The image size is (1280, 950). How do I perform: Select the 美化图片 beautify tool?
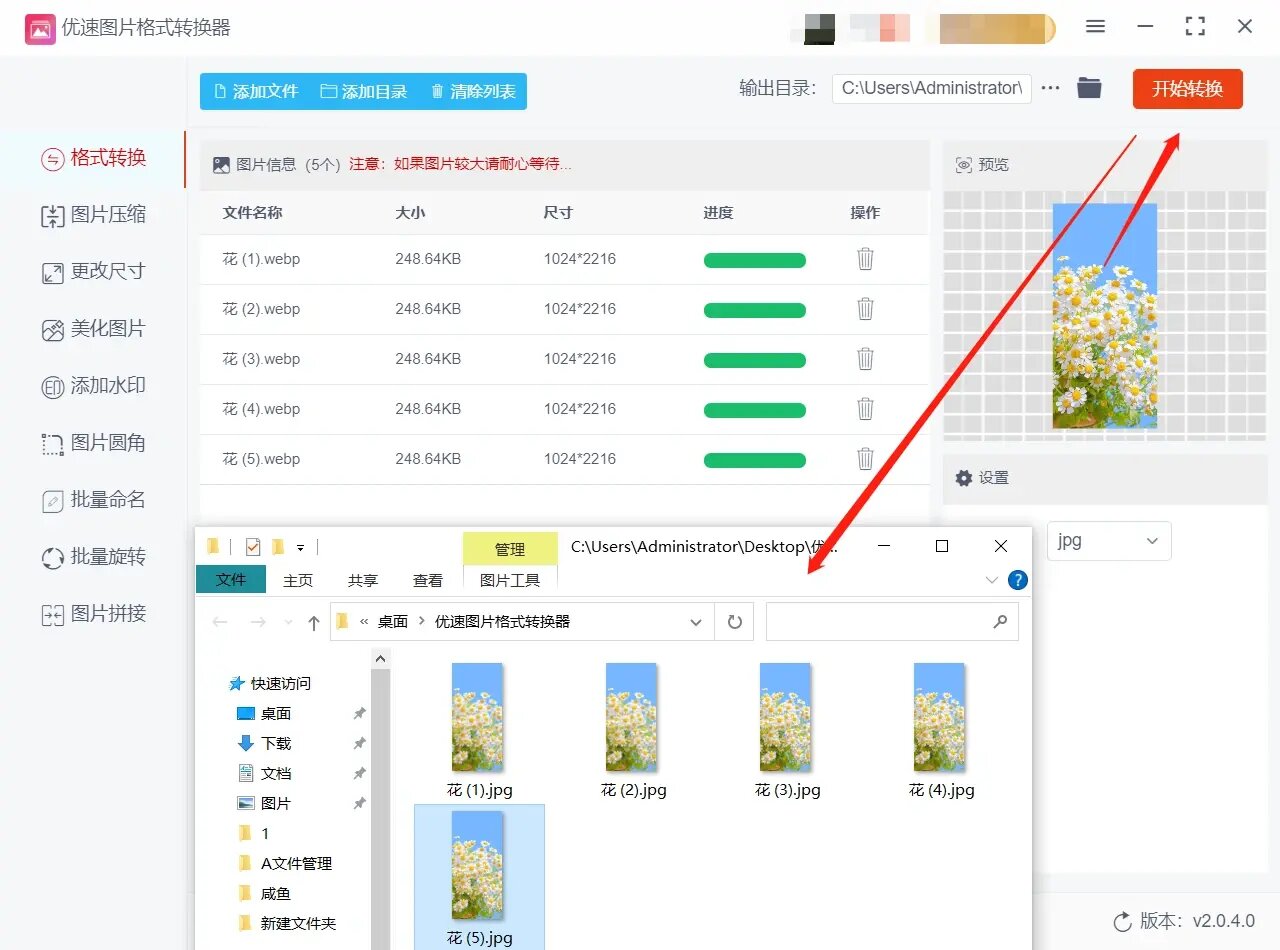click(95, 328)
